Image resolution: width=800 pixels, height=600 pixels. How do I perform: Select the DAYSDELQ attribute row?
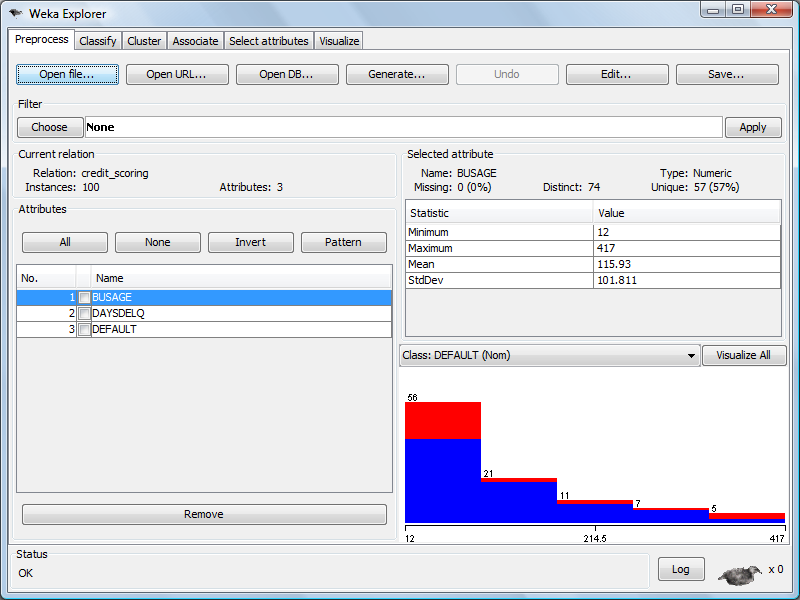point(204,313)
